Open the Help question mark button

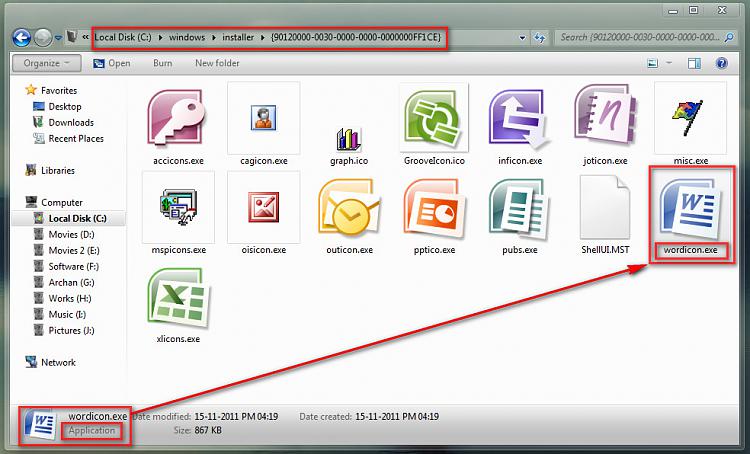[721, 63]
